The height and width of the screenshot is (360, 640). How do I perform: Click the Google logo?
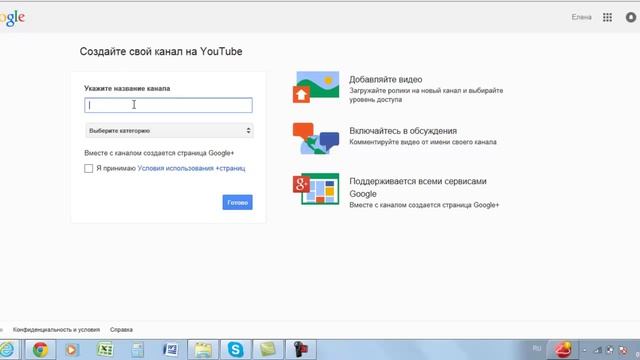point(12,18)
